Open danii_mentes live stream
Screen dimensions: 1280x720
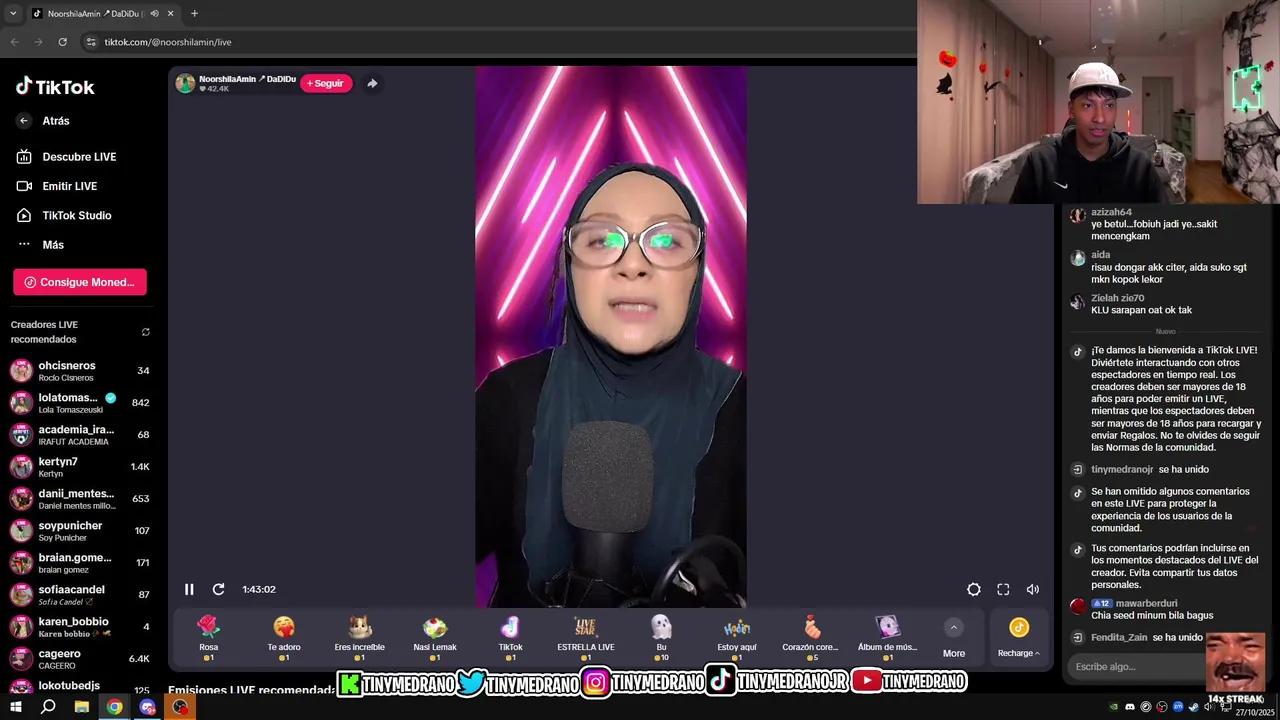[80, 499]
